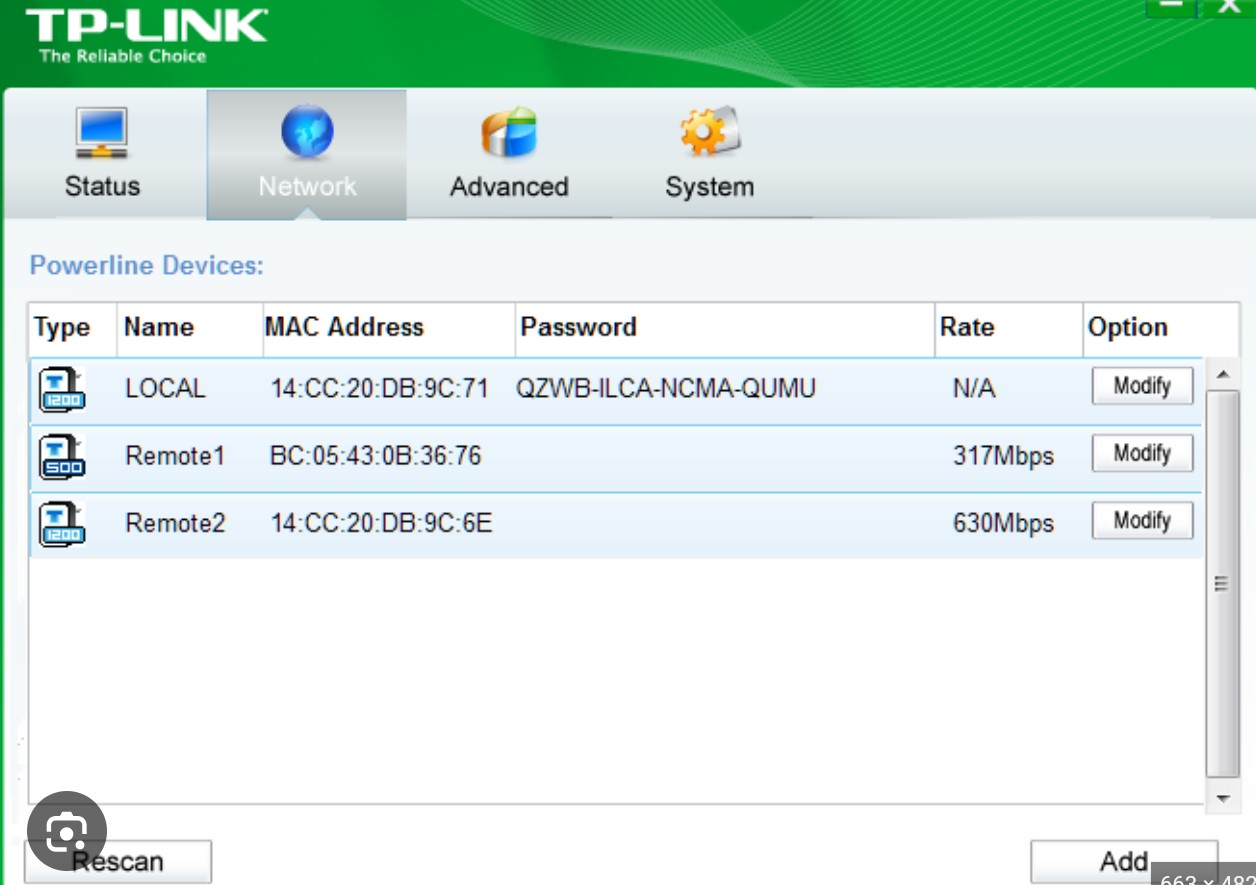Viewport: 1256px width, 885px height.
Task: Click the N/A rate value
Action: 974,389
